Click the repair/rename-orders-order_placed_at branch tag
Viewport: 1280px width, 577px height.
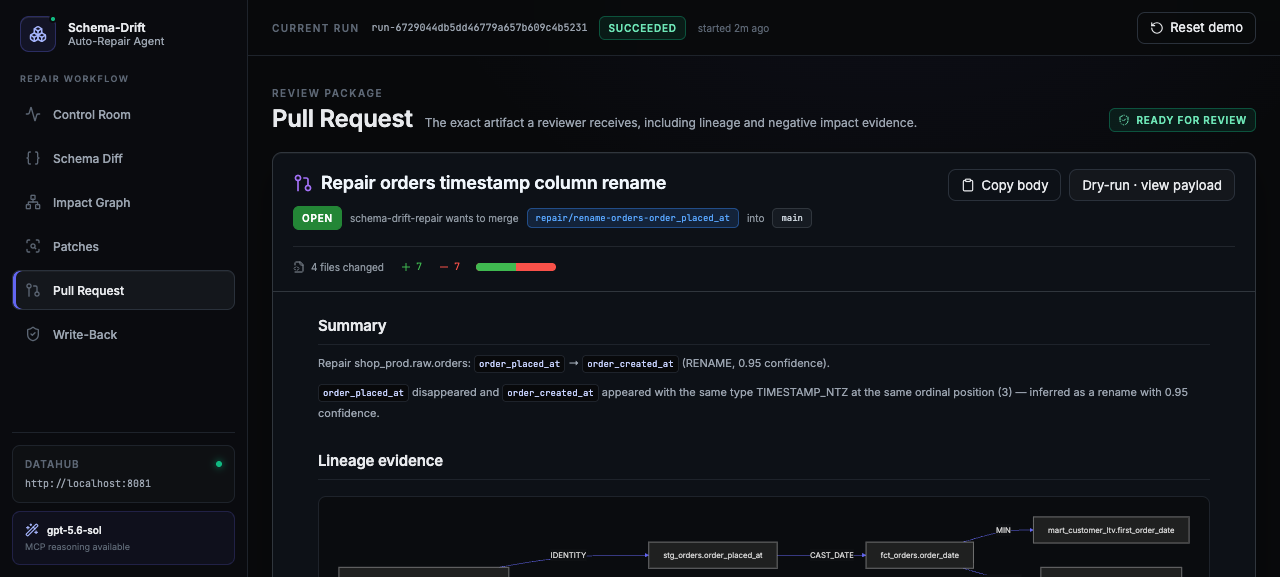[633, 218]
